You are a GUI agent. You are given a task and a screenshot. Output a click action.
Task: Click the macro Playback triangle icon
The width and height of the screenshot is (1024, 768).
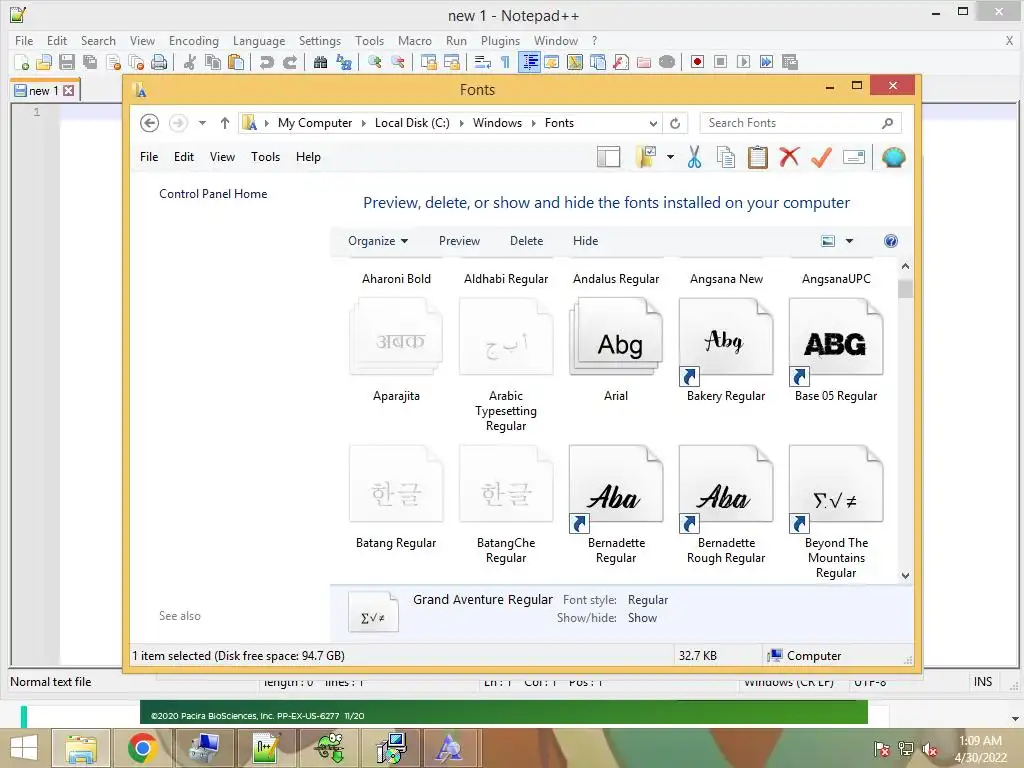tap(743, 62)
